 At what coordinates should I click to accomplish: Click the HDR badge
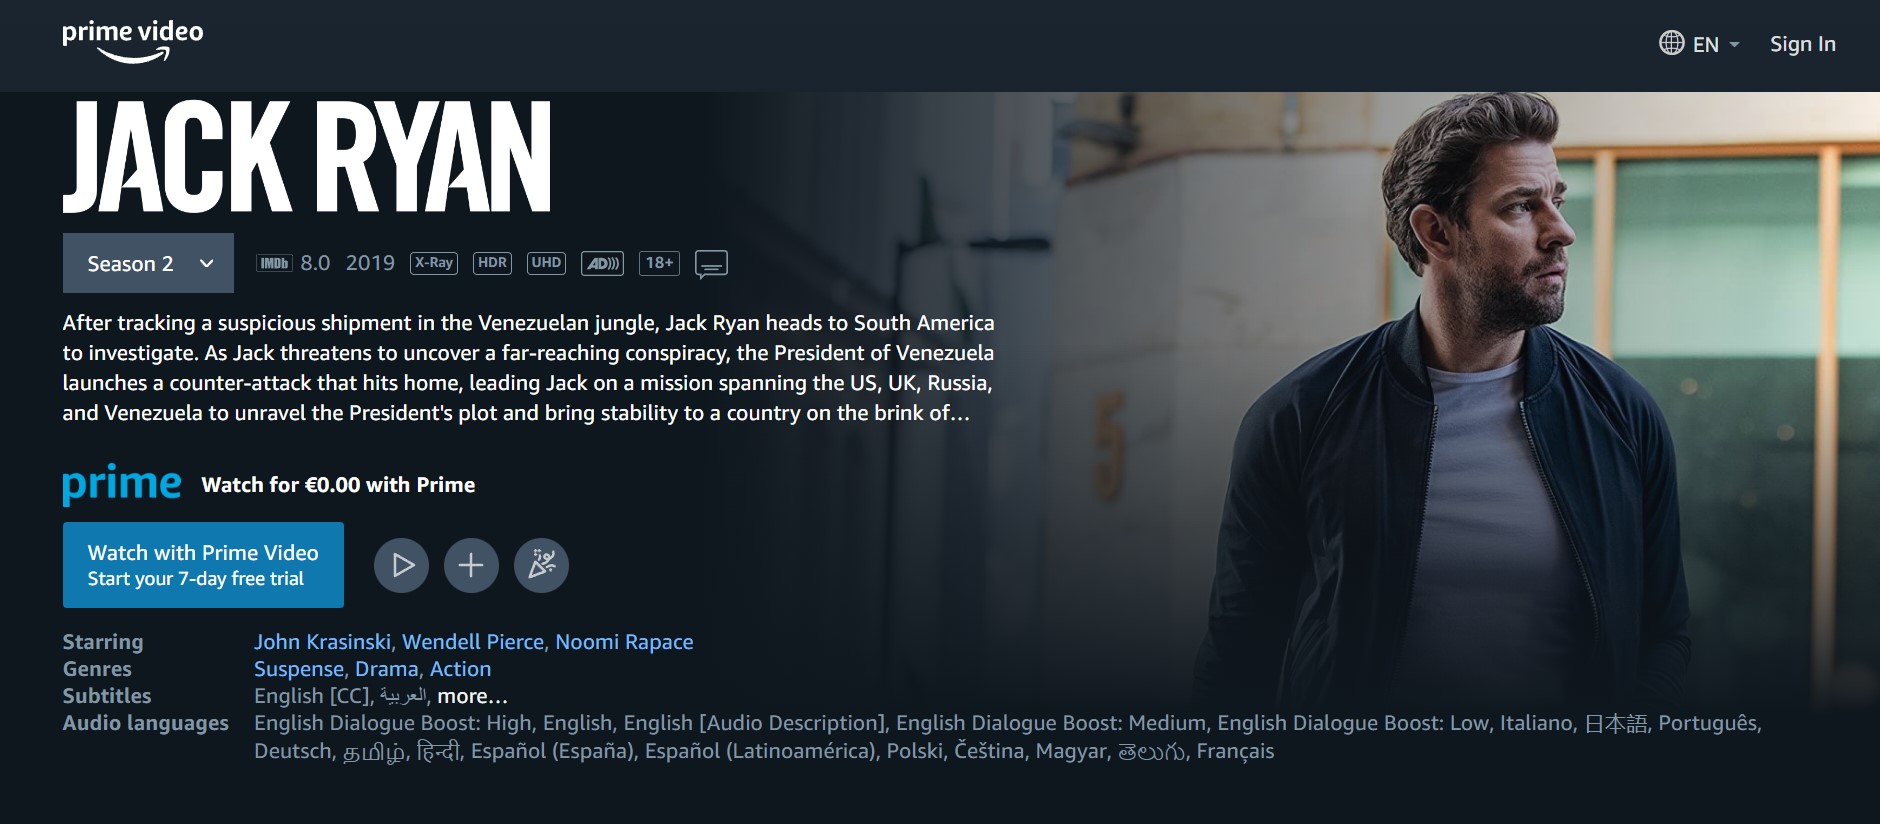click(492, 263)
